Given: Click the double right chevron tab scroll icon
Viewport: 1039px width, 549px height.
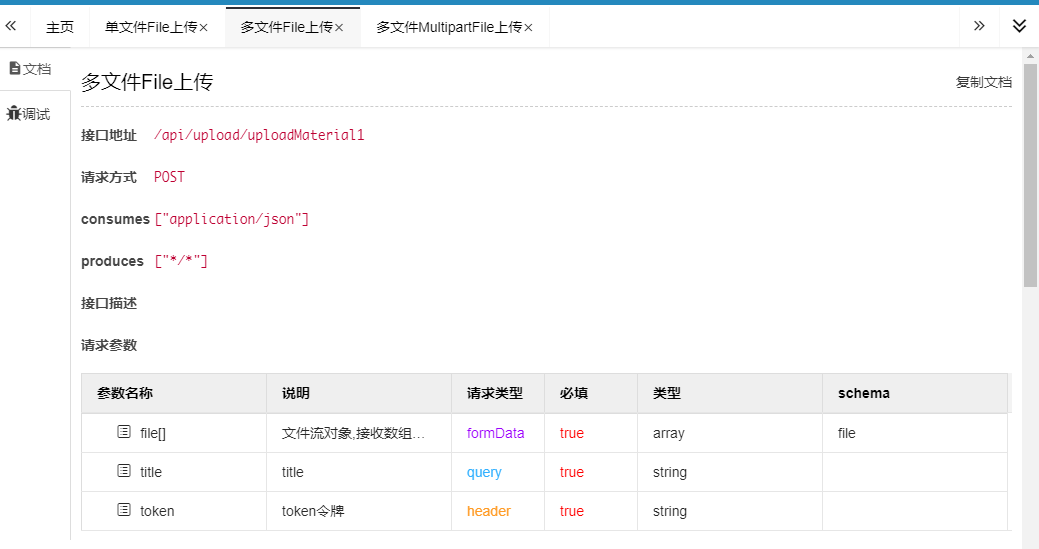Looking at the screenshot, I should (979, 26).
